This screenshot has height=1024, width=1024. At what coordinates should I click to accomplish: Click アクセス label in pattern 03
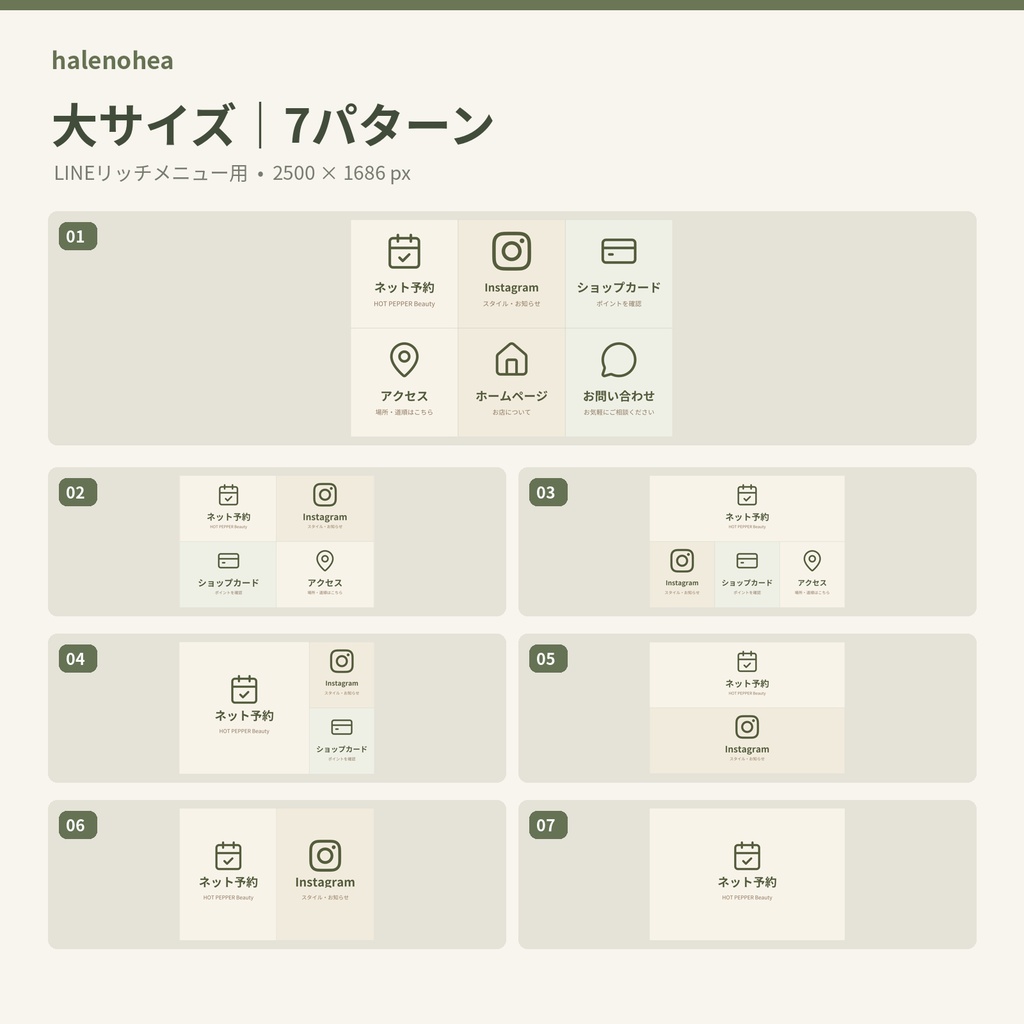point(812,583)
